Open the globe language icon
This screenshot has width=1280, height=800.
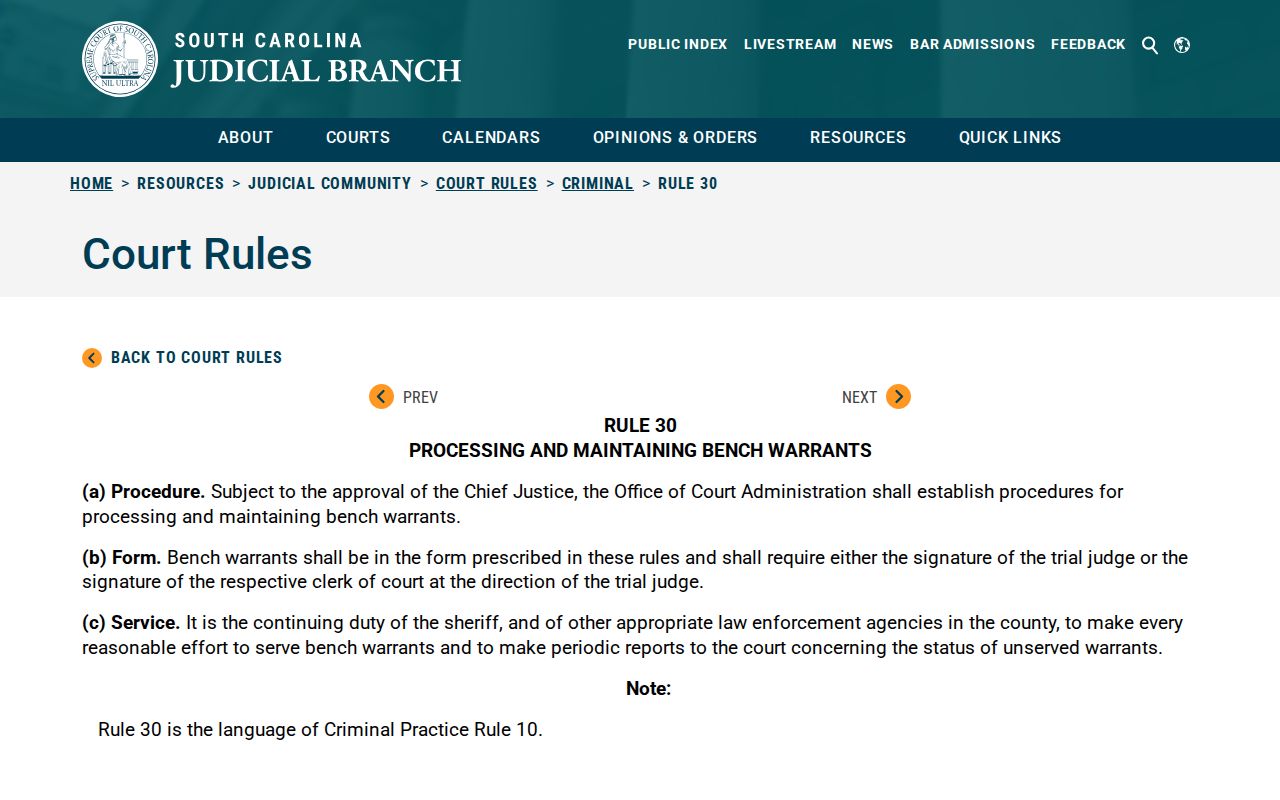1182,45
